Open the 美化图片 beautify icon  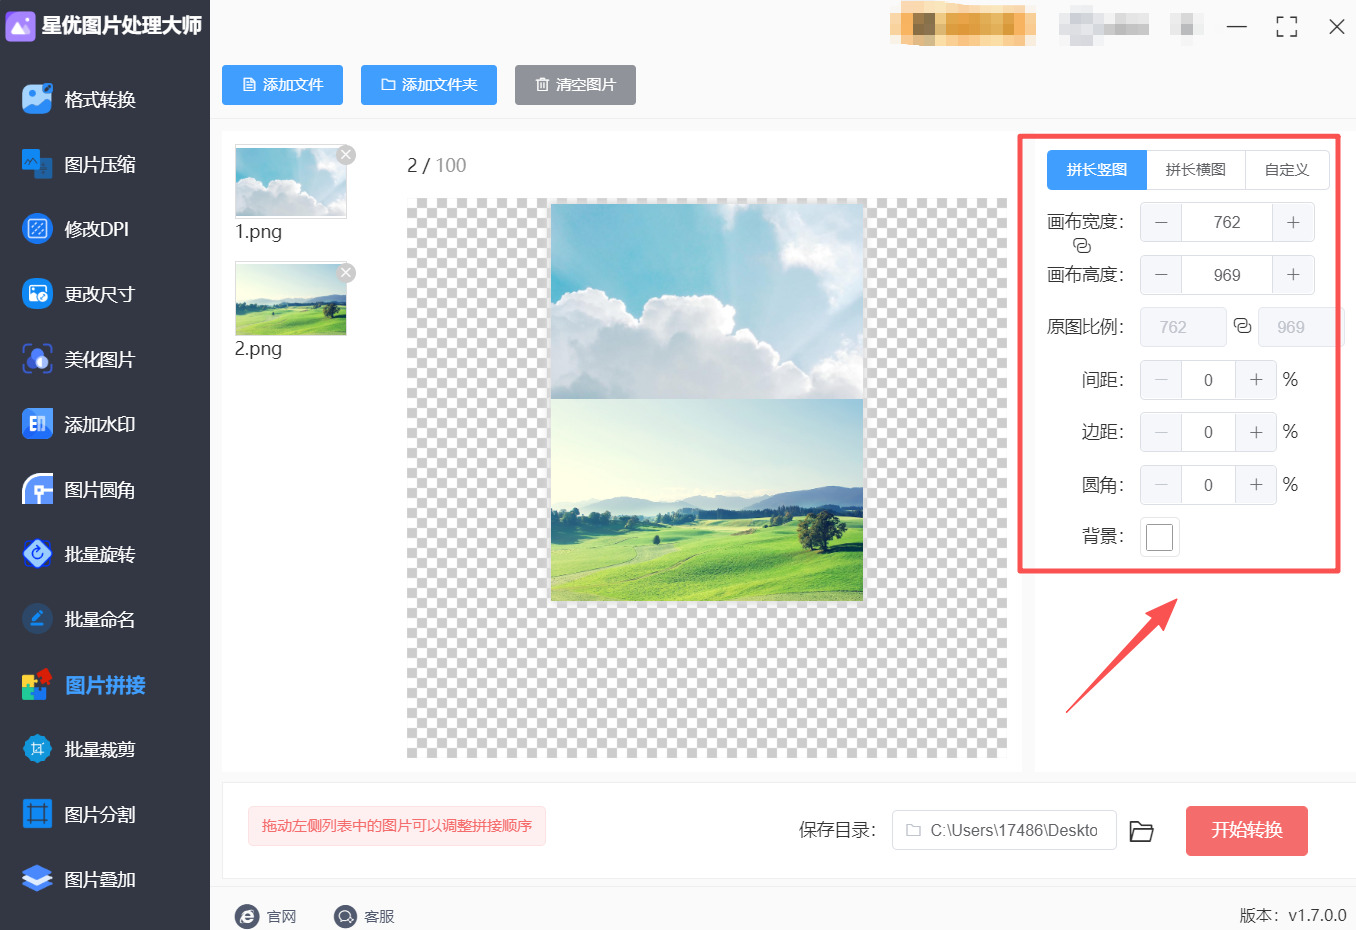(x=37, y=359)
